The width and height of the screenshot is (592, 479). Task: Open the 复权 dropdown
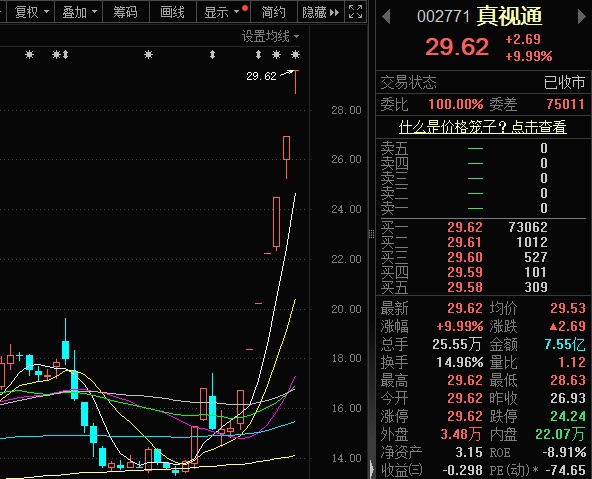coord(32,12)
